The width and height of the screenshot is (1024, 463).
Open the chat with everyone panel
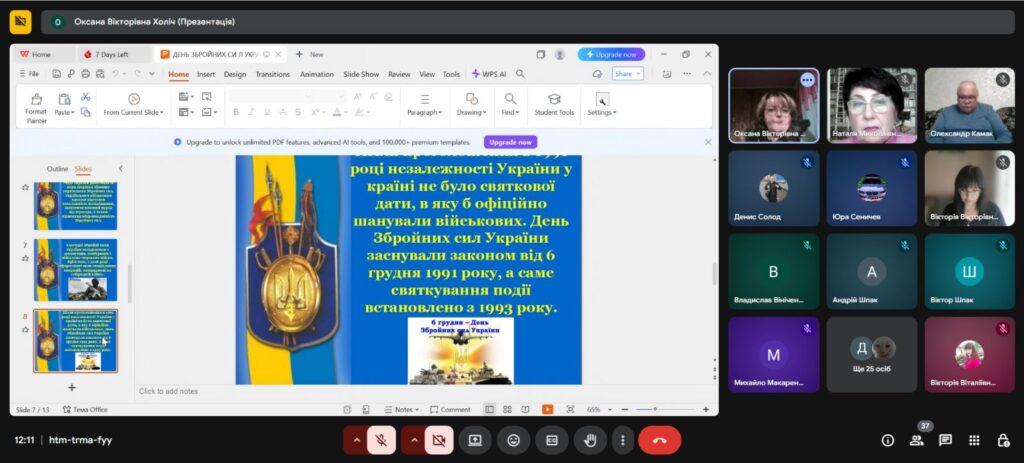point(945,440)
